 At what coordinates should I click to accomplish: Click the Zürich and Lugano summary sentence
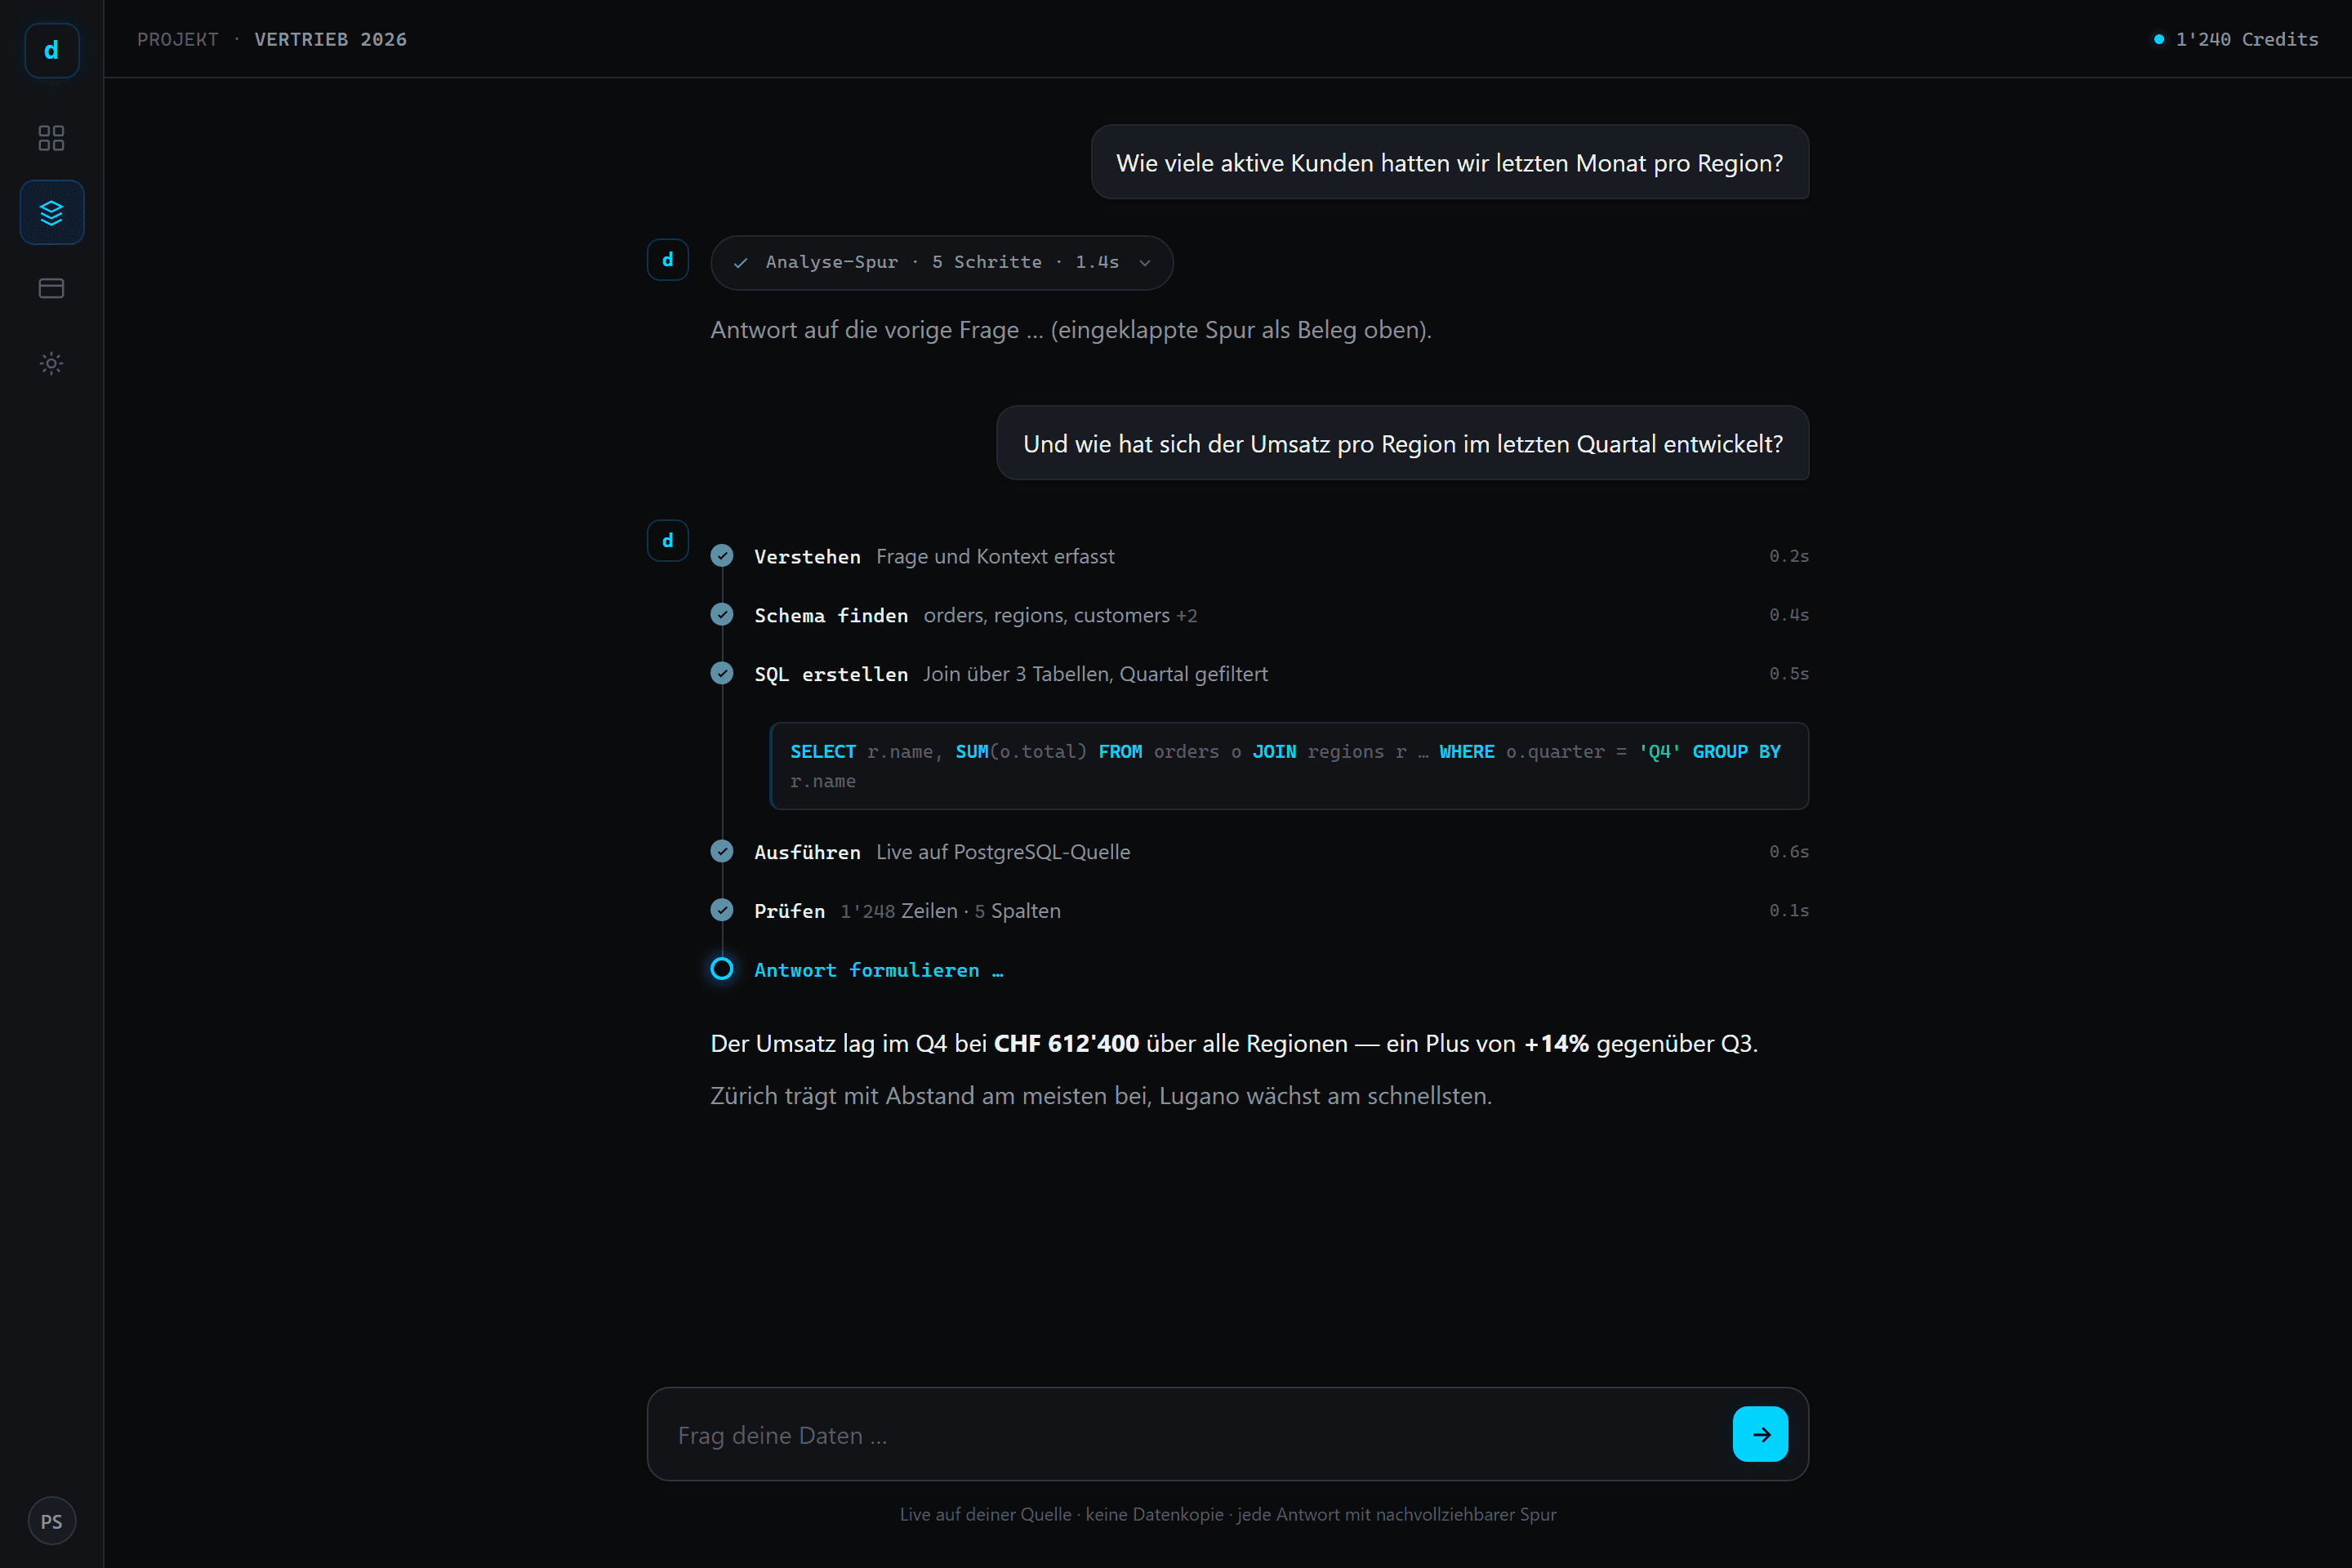1101,1096
